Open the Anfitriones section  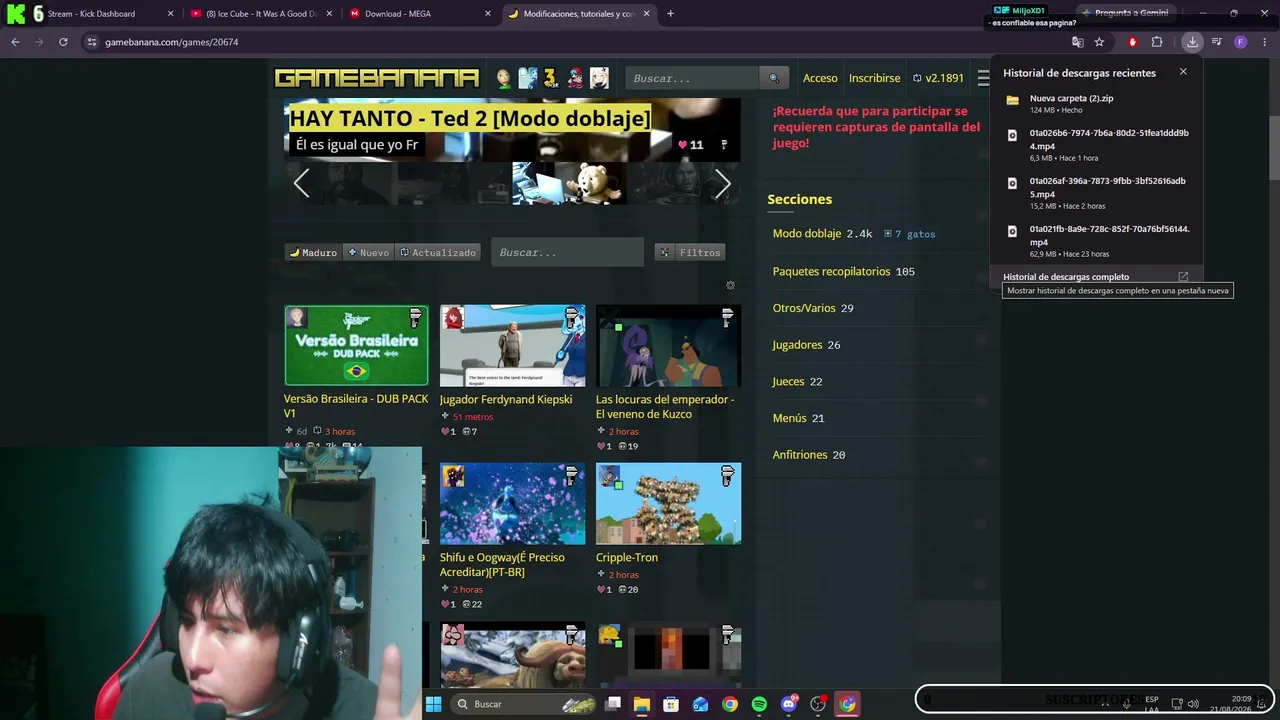[800, 455]
